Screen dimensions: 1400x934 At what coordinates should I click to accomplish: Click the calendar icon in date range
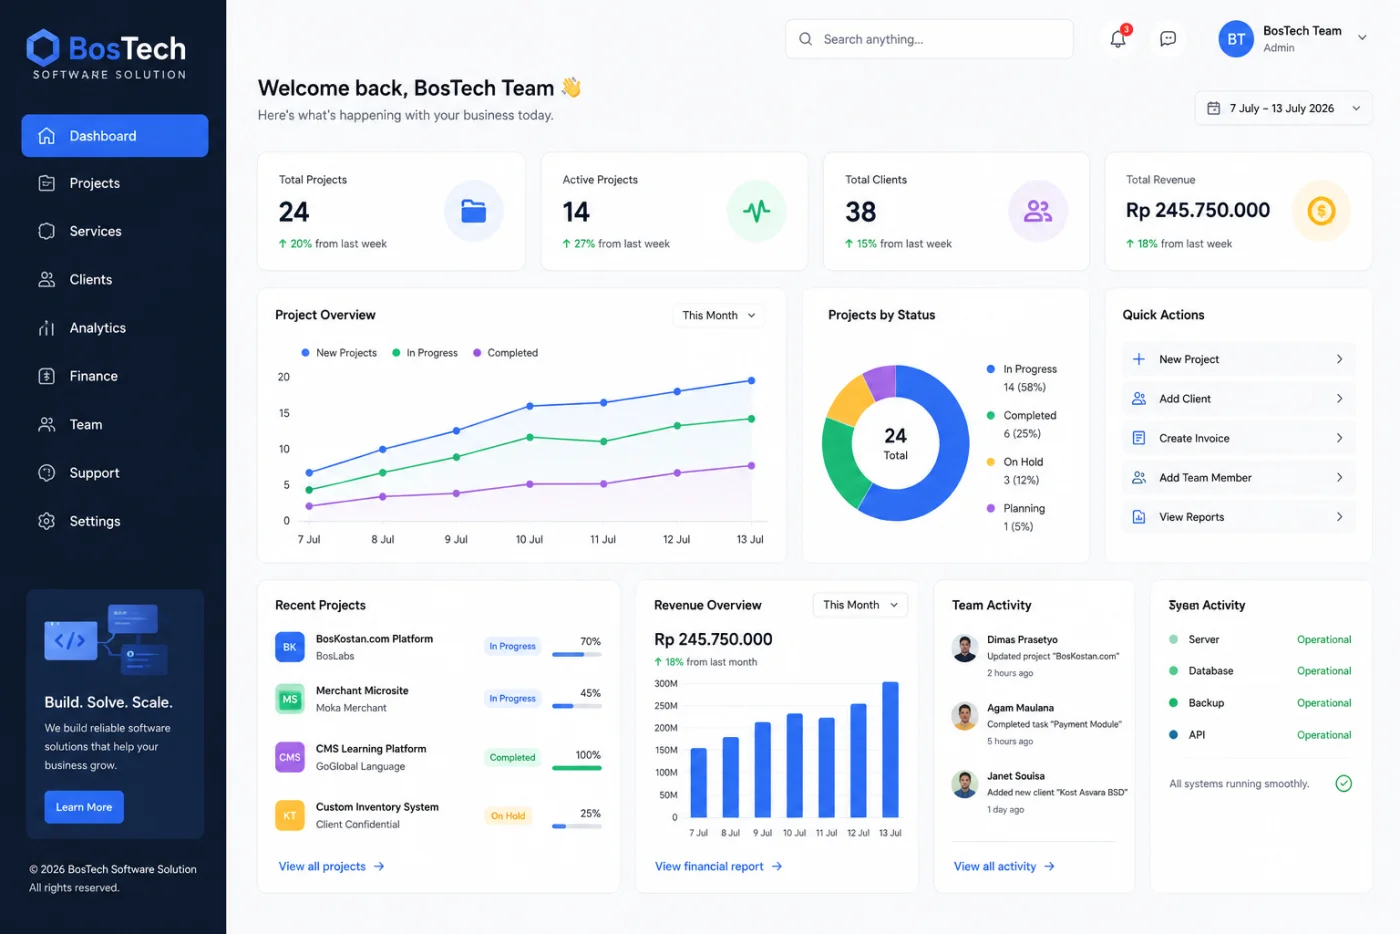coord(1213,108)
